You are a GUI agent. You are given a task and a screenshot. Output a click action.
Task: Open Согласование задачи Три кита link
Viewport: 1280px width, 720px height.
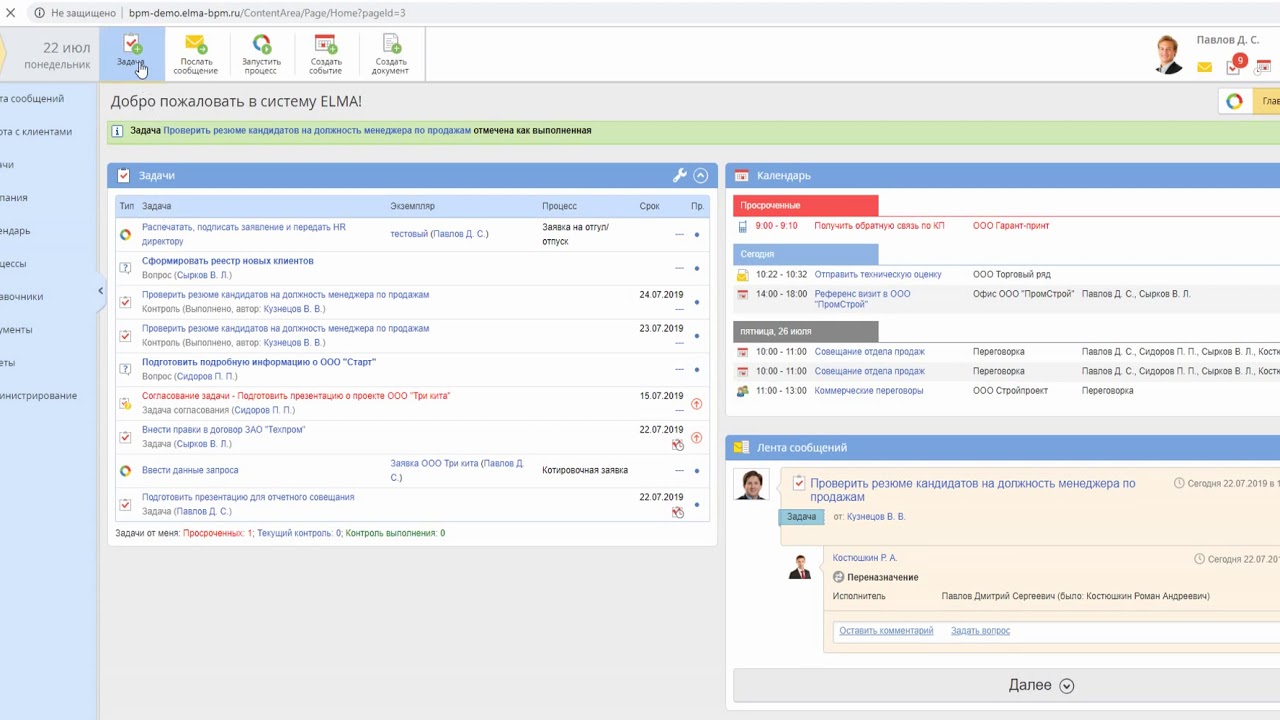click(296, 396)
